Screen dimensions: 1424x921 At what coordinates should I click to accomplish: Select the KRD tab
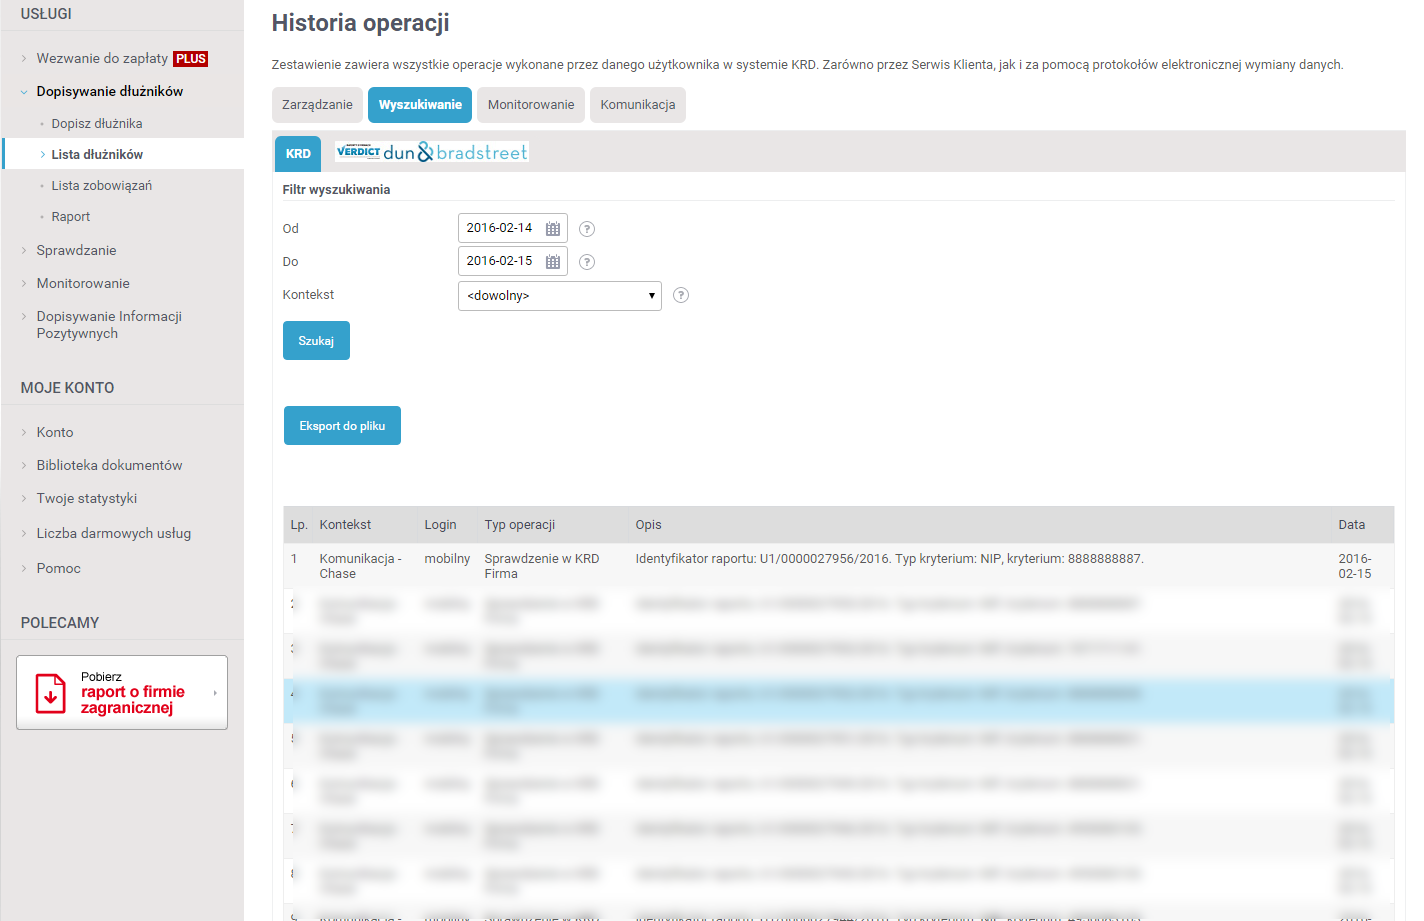[x=298, y=154]
